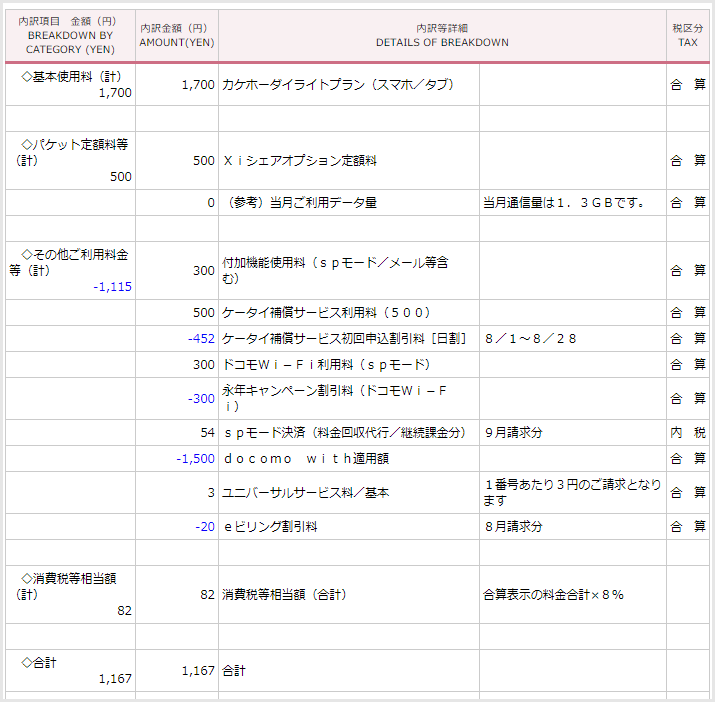Screen dimensions: 715x702
Task: Click the -452 discount amount
Action: tap(201, 338)
